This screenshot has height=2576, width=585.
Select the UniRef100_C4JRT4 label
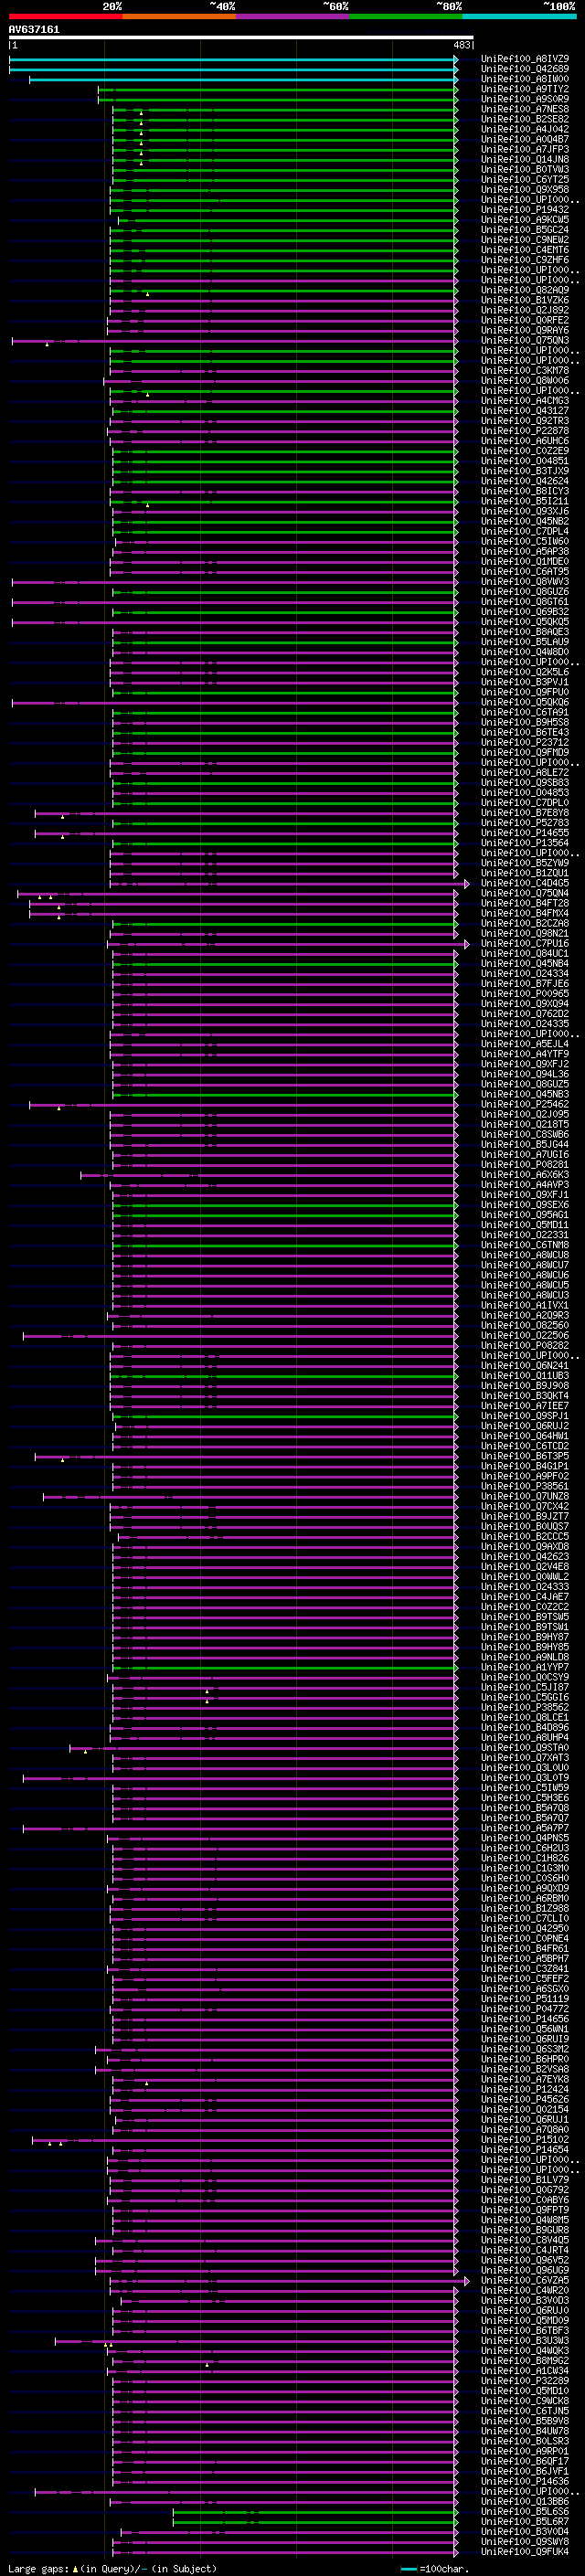(x=525, y=2250)
